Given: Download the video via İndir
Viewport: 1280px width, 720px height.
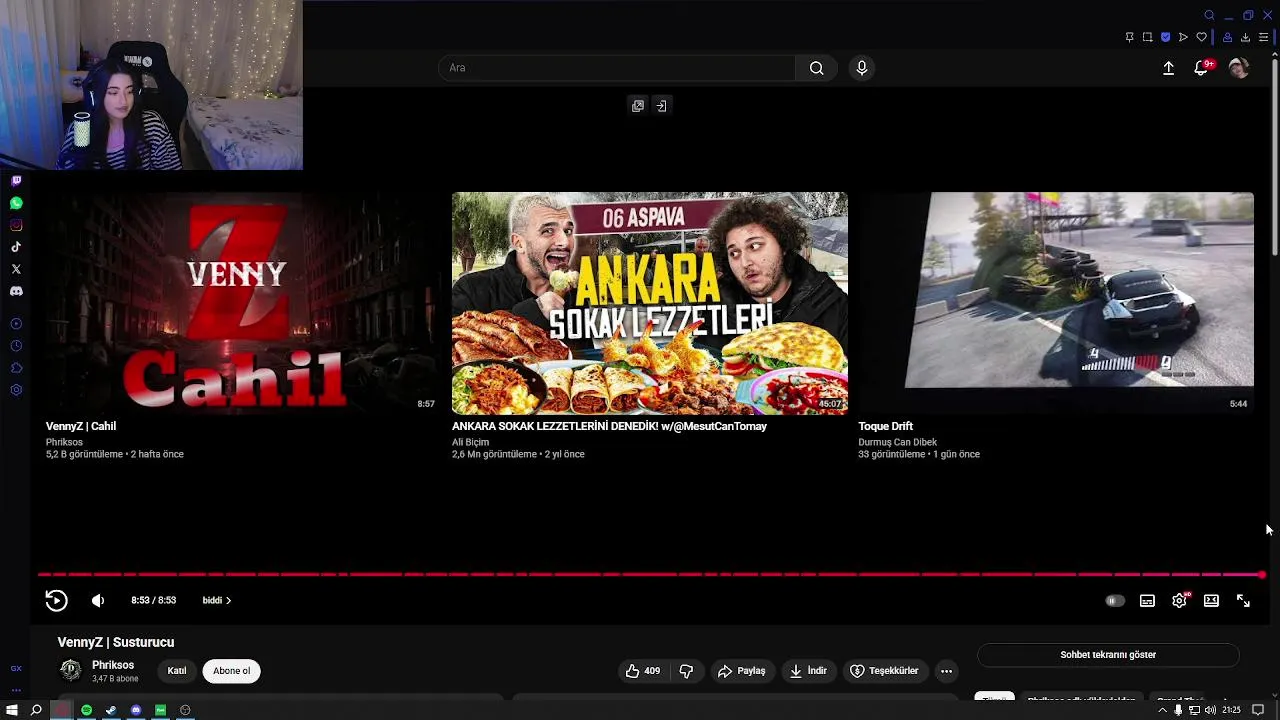Looking at the screenshot, I should coord(808,671).
